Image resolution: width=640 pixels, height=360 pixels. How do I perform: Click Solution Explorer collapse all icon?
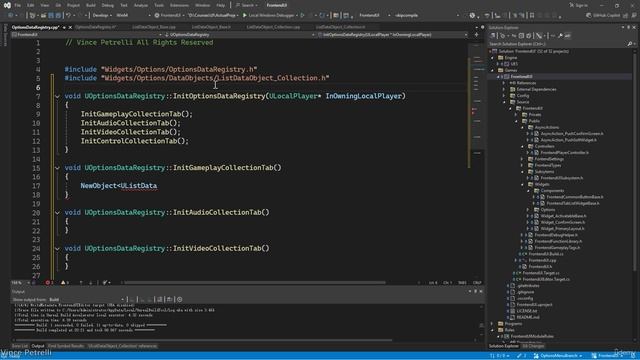(521, 36)
